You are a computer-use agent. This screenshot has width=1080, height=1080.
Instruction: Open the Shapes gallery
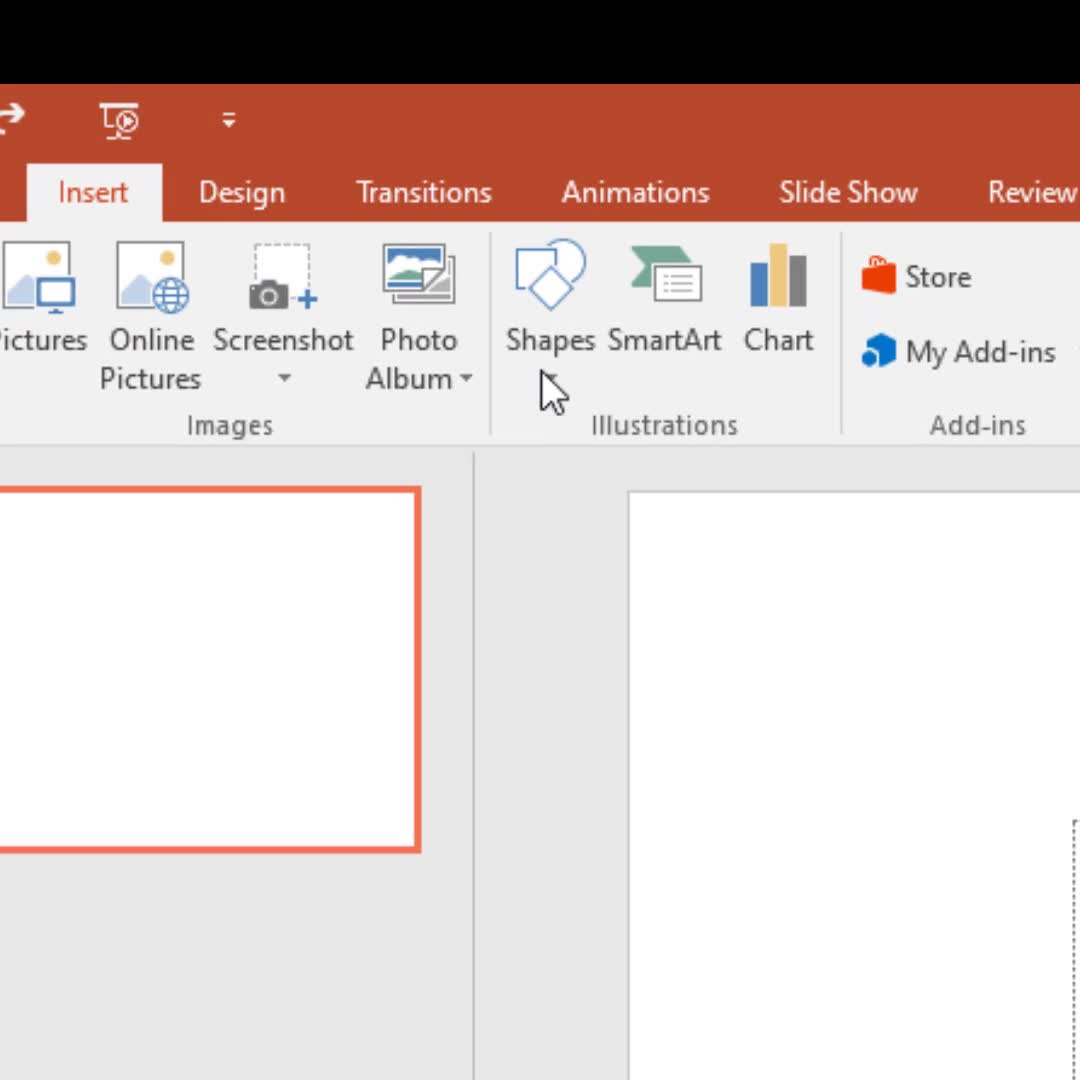click(549, 299)
